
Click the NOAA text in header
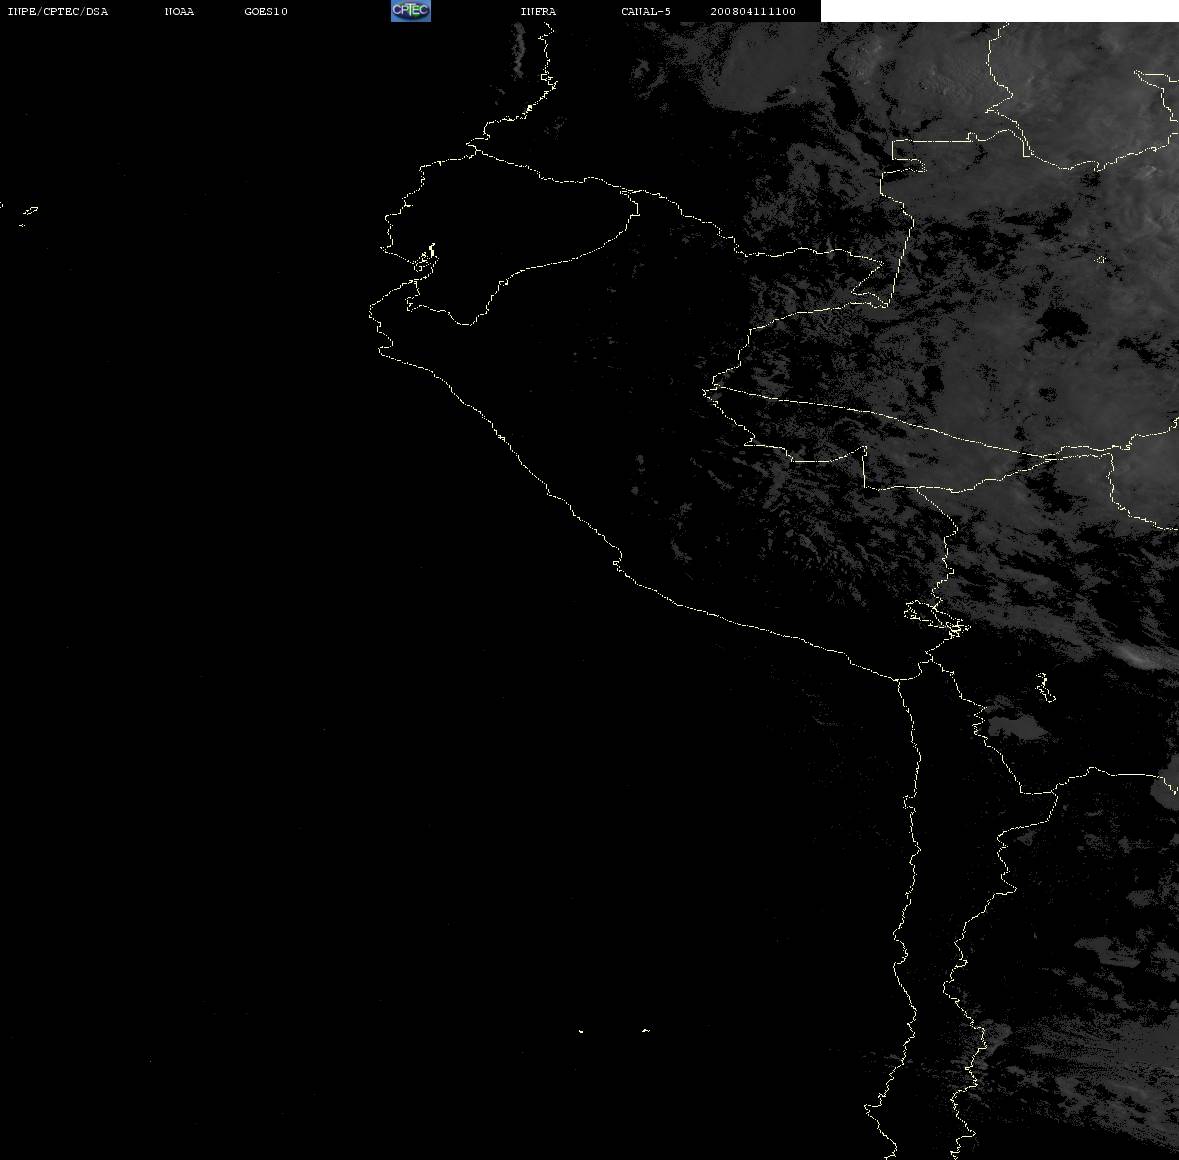pos(179,11)
